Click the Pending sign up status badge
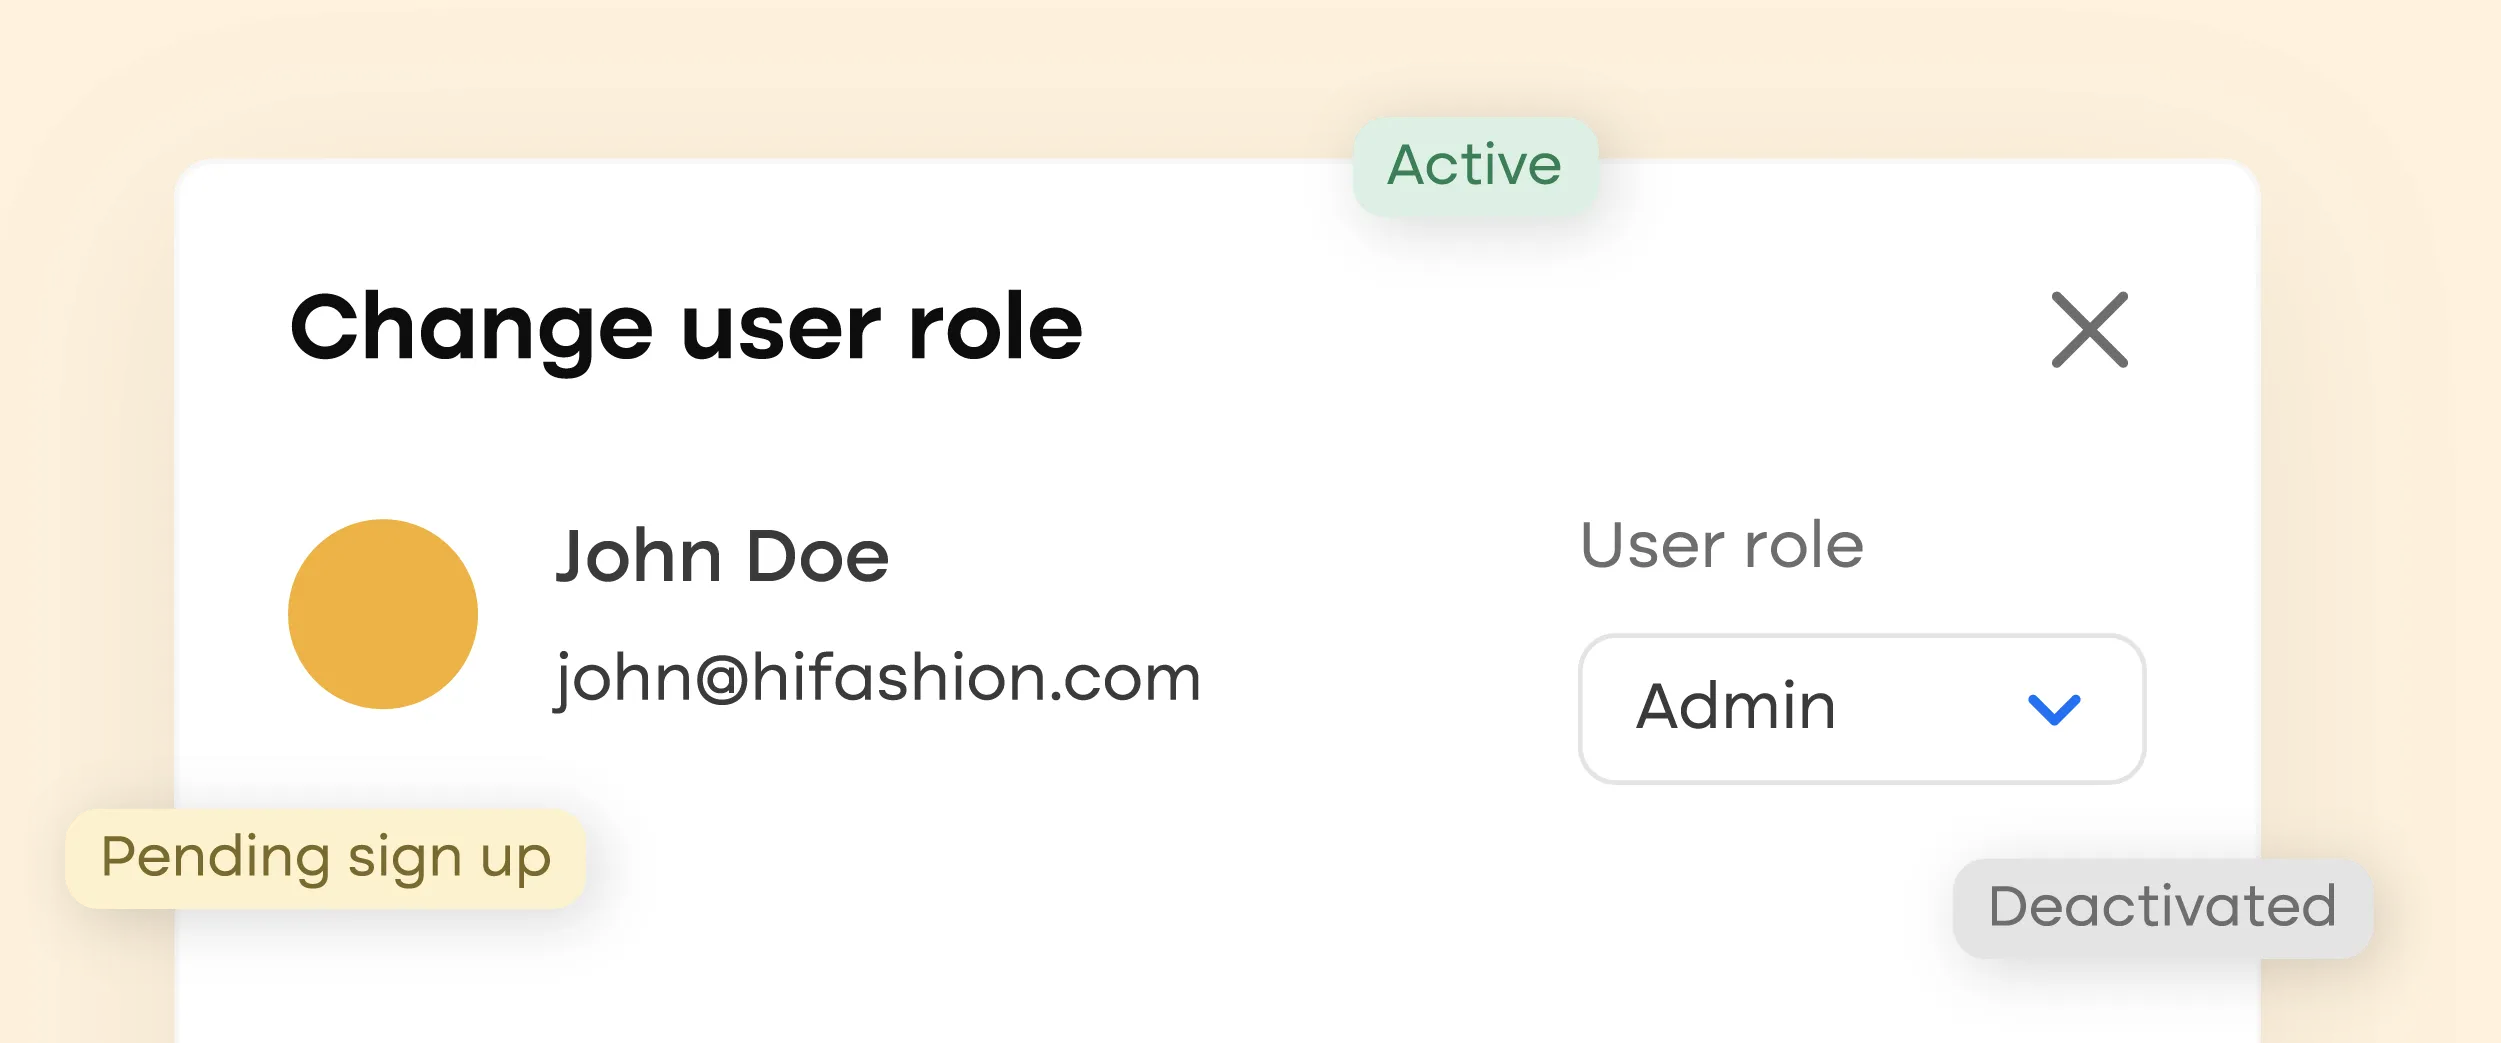This screenshot has height=1043, width=2501. pos(326,858)
